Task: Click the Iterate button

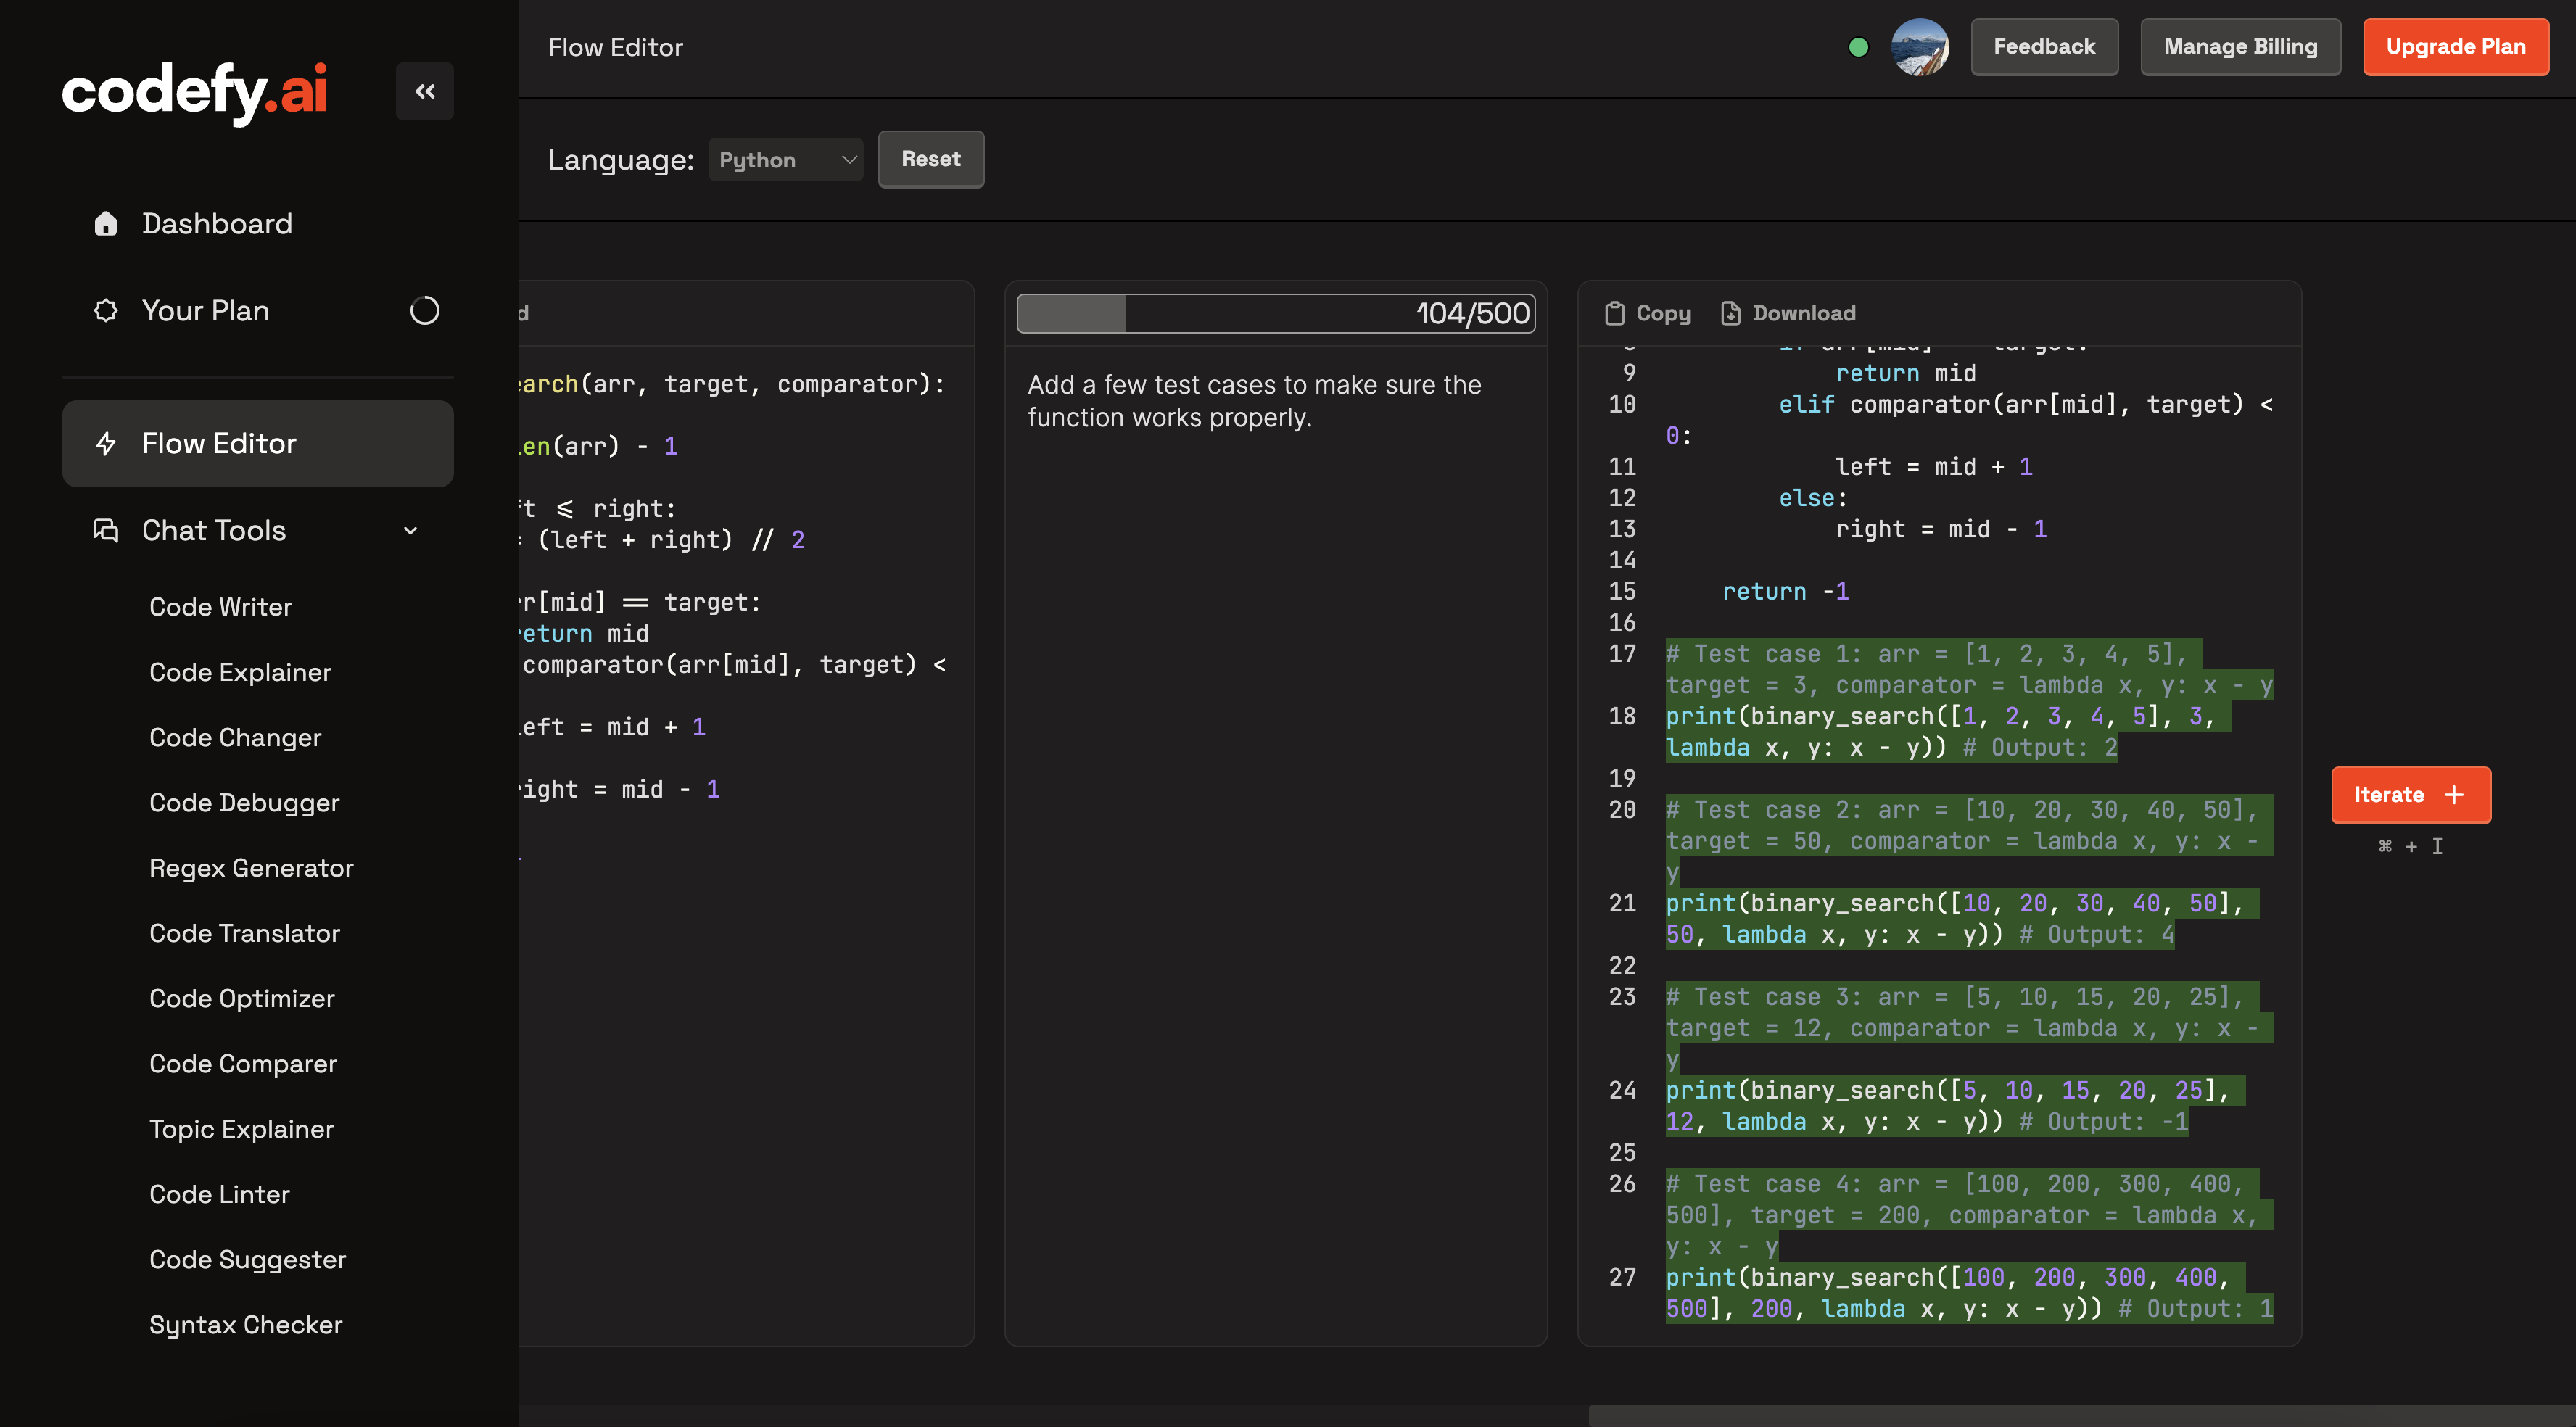Action: click(2411, 795)
